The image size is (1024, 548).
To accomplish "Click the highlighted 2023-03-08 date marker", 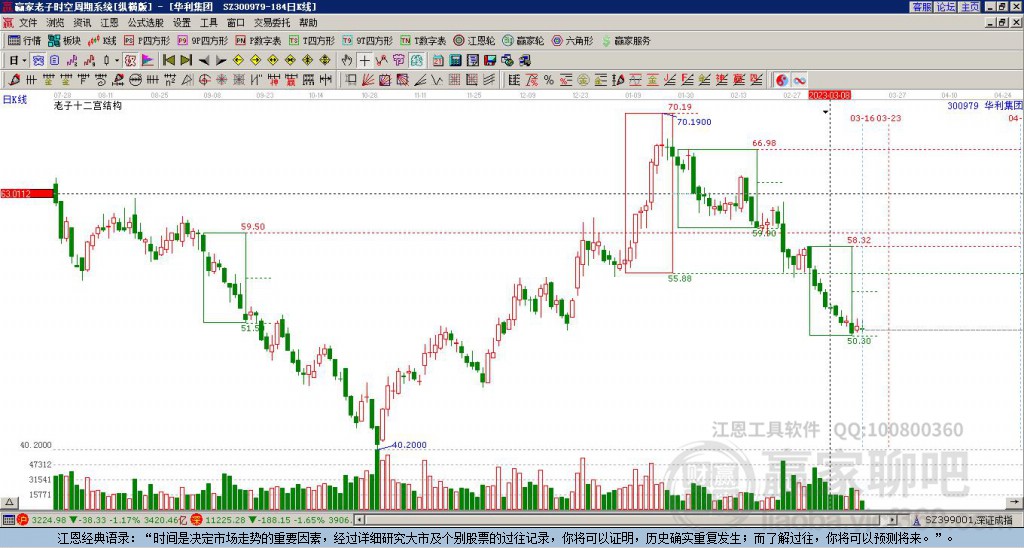I will (829, 95).
